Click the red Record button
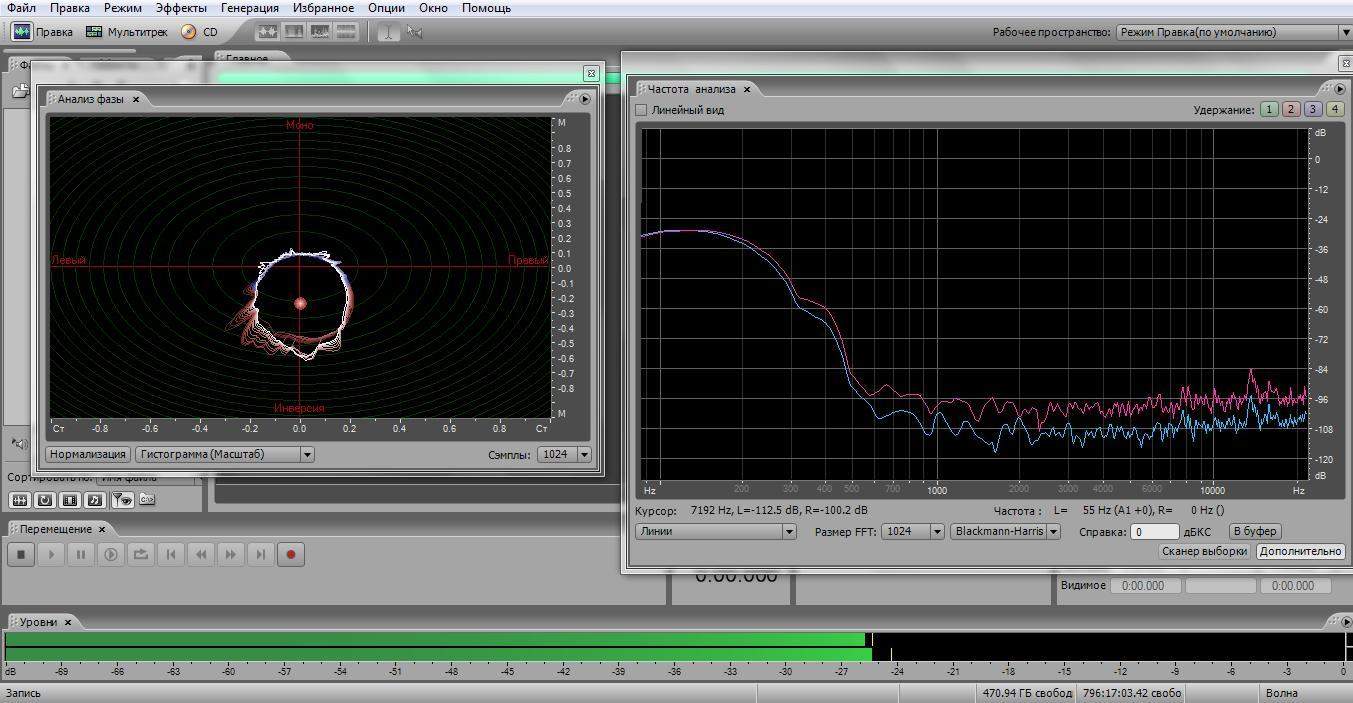 coord(291,554)
